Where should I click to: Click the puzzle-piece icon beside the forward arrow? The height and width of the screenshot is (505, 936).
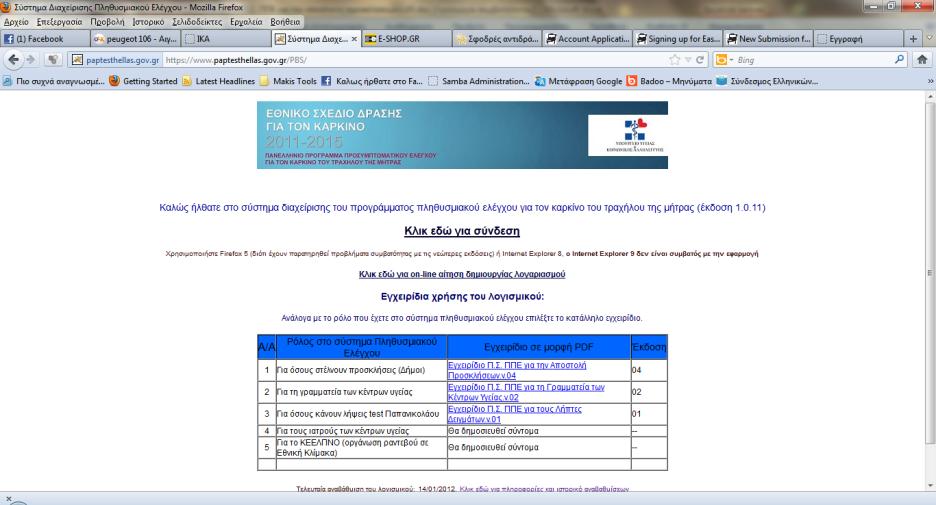click(54, 60)
